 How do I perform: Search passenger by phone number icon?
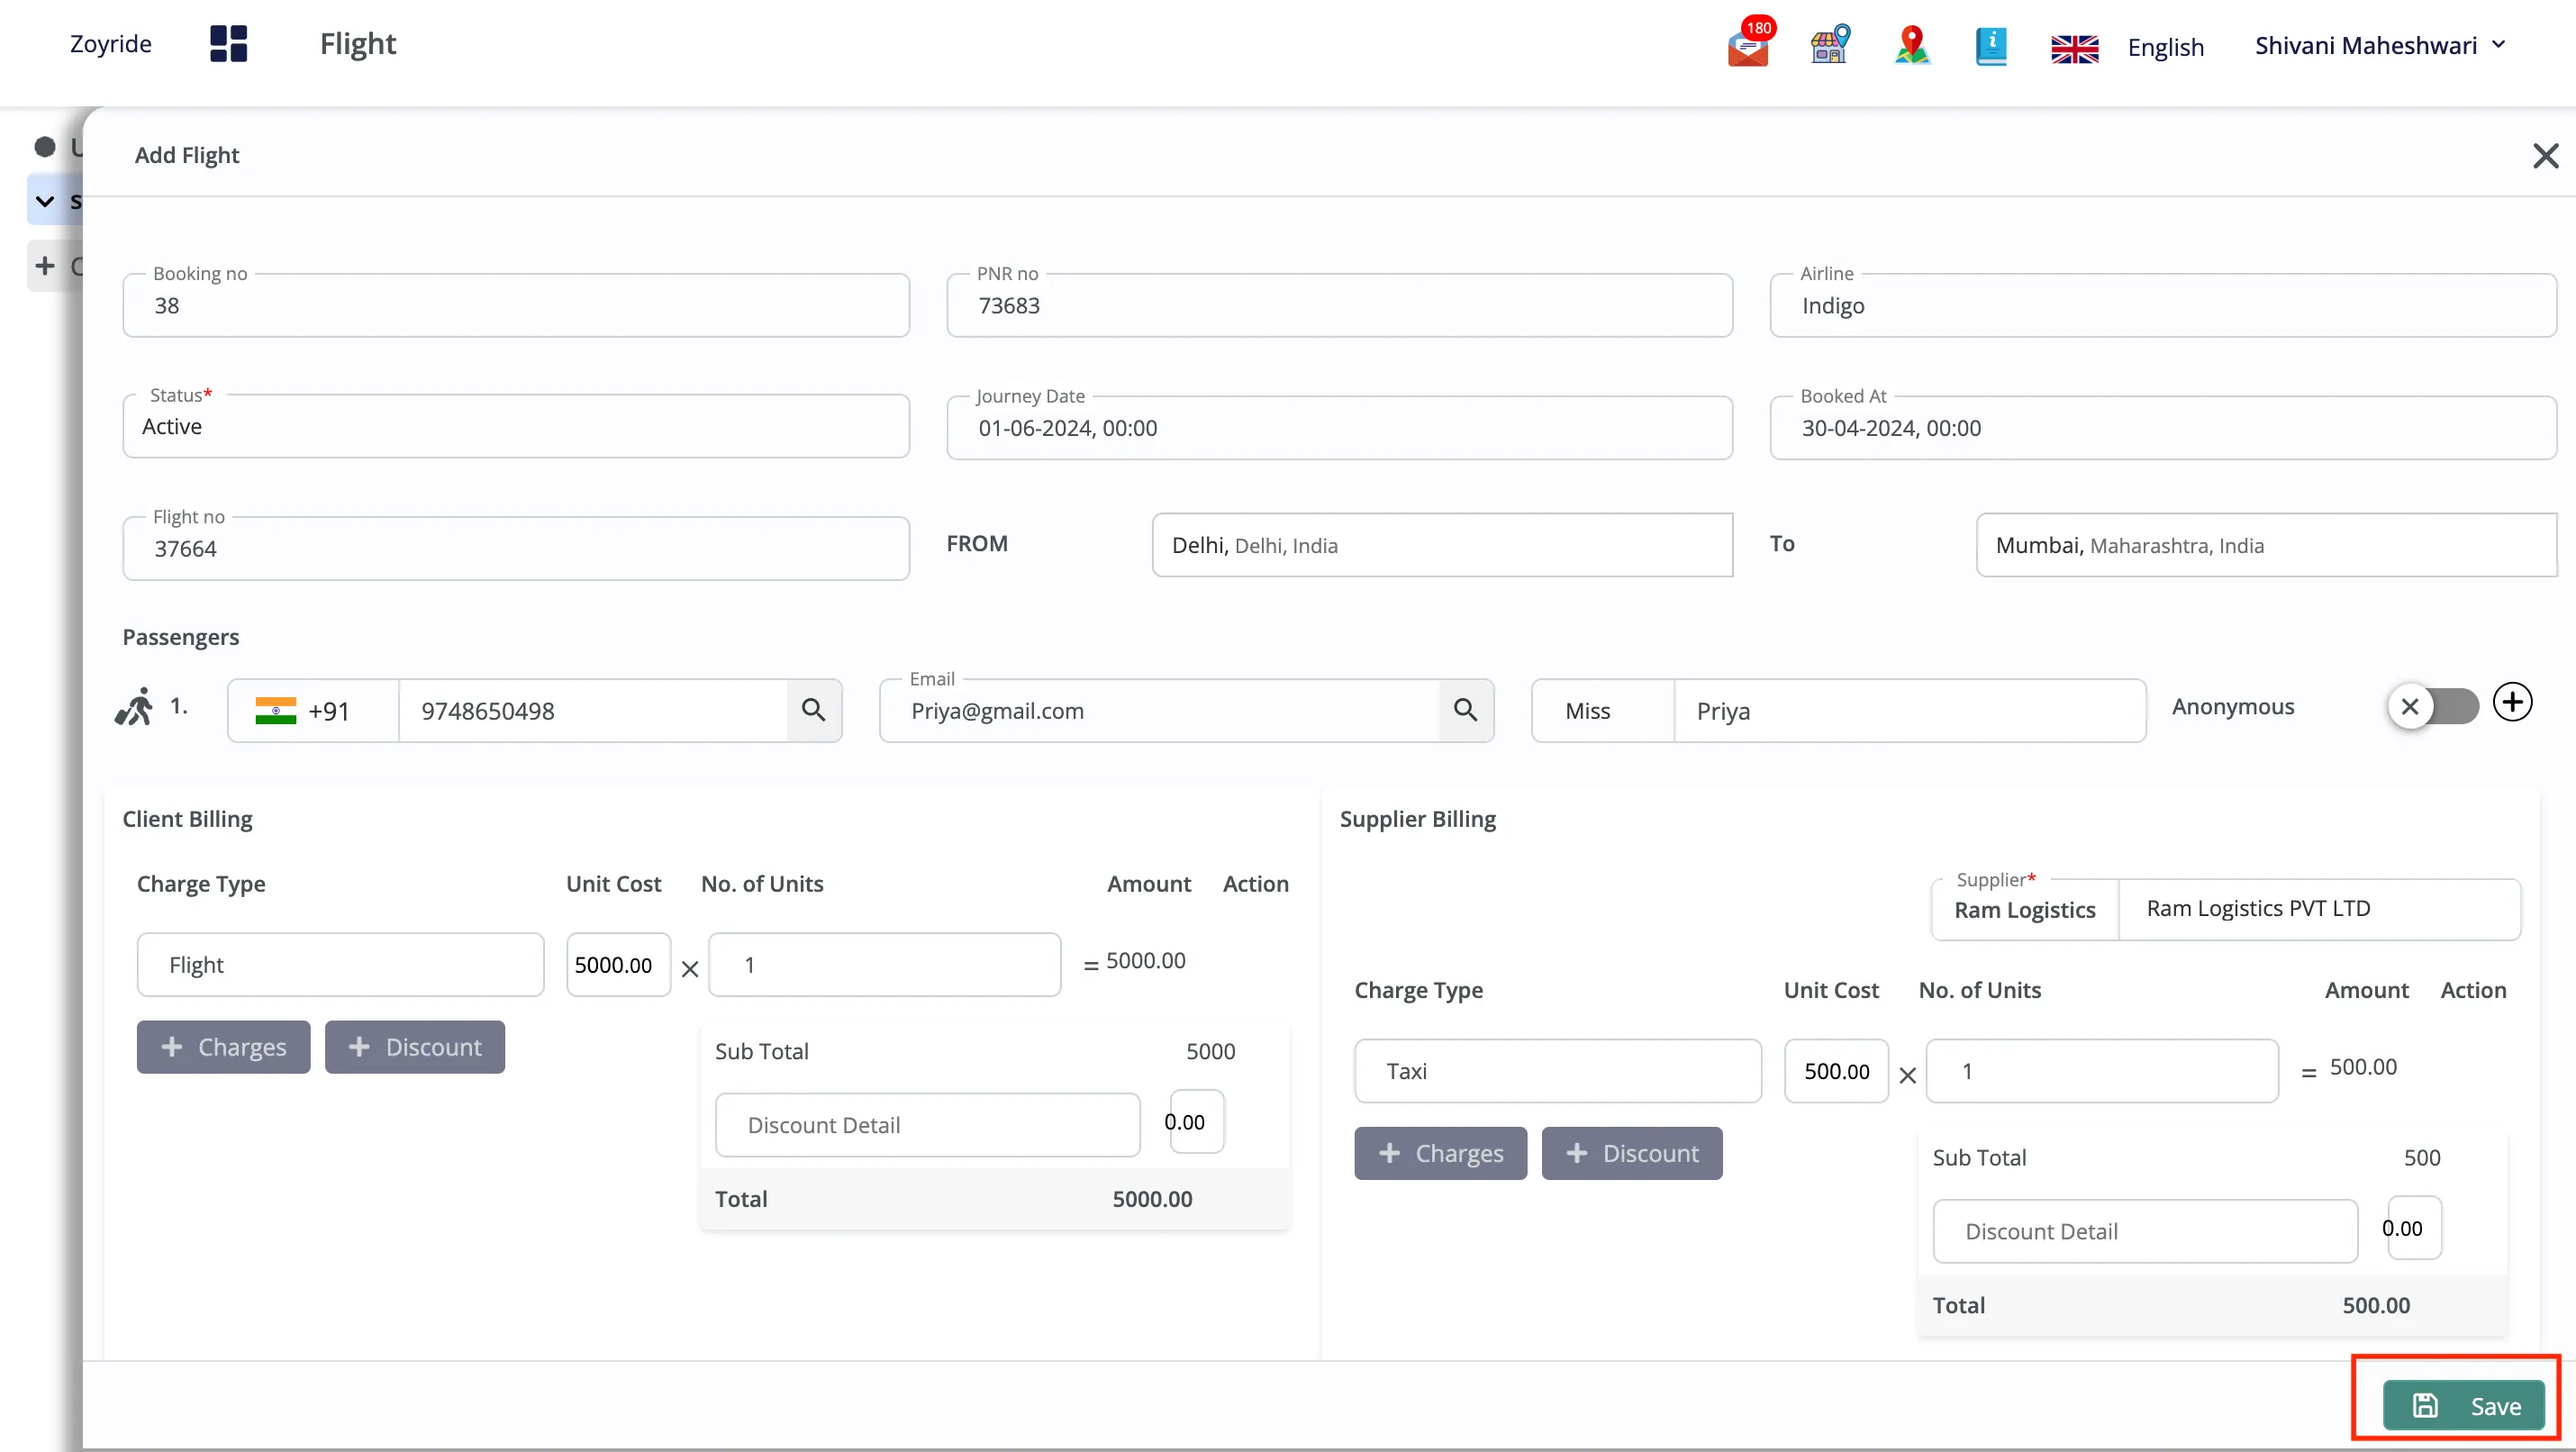click(814, 710)
